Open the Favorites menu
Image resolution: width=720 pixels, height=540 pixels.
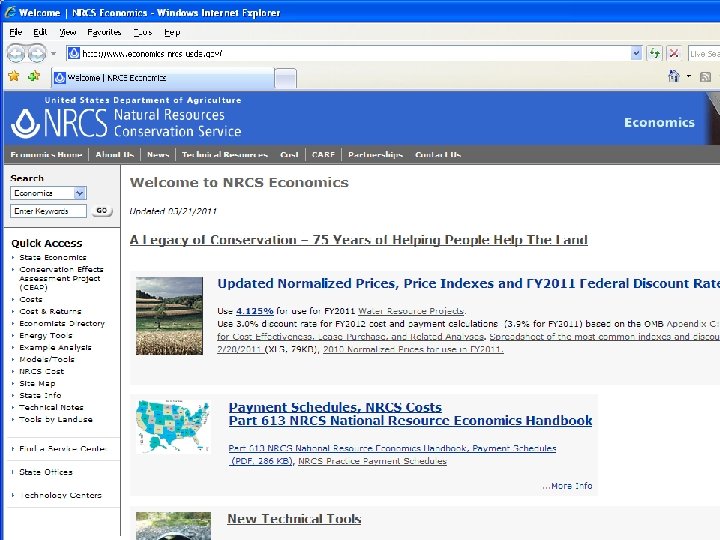click(x=104, y=32)
